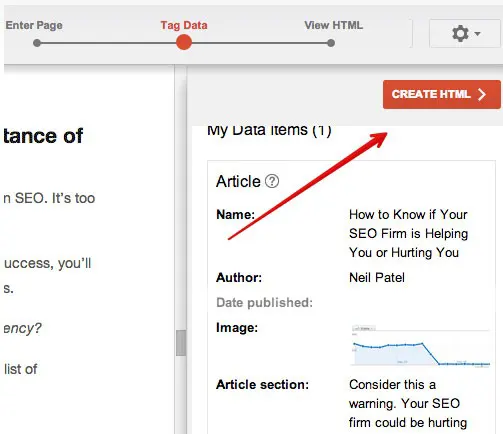The width and height of the screenshot is (503, 434).
Task: Click the Article item heading
Action: pyautogui.click(x=238, y=182)
